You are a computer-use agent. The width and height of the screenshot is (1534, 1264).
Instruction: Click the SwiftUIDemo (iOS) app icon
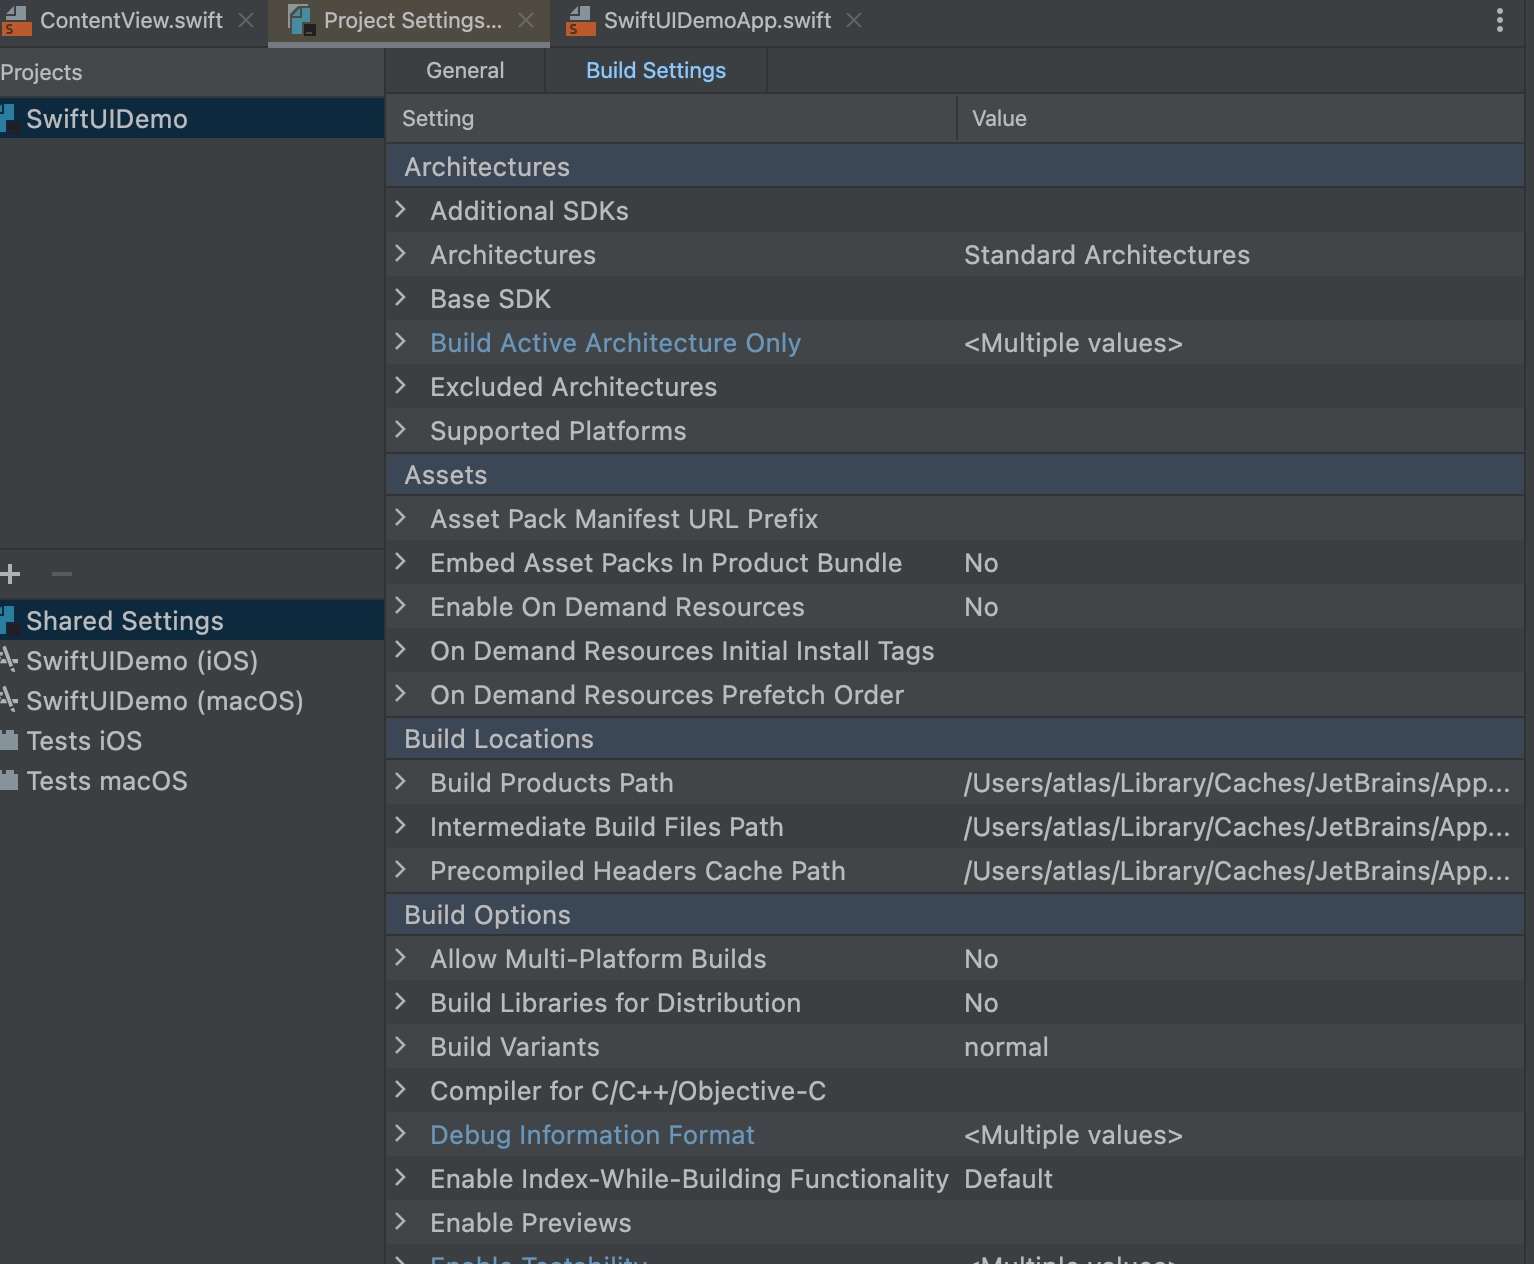click(8, 660)
